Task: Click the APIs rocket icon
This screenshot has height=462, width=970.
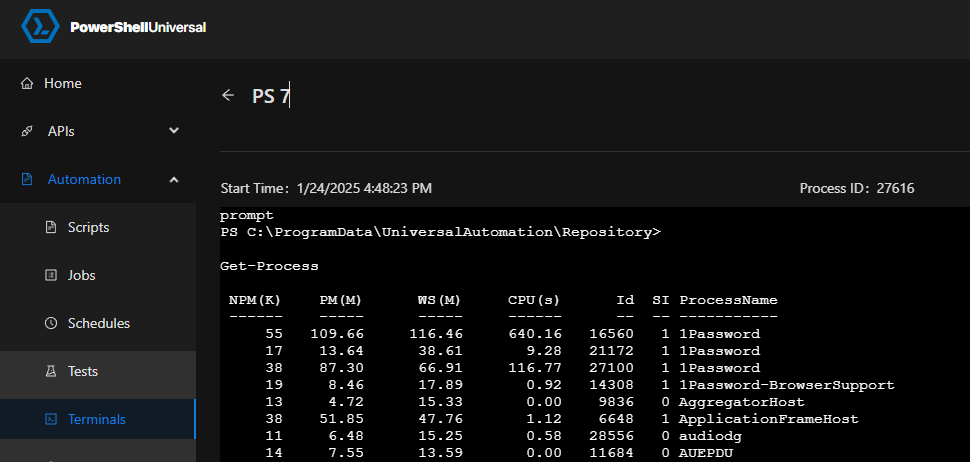Action: (x=27, y=131)
